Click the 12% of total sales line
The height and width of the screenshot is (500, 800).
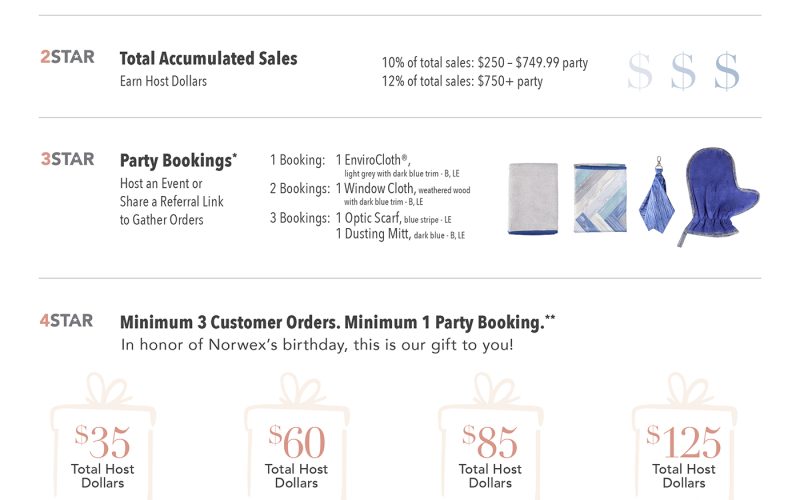[x=462, y=81]
